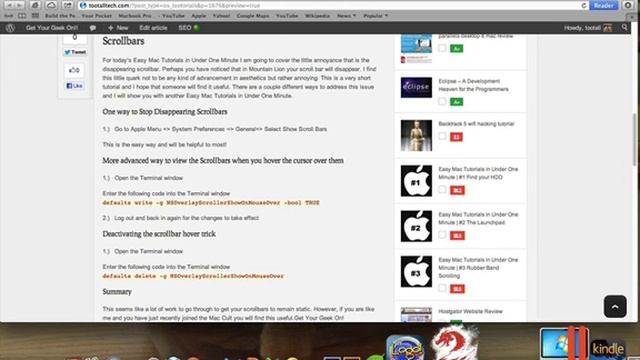This screenshot has height=360, width=640.
Task: Tick the checkbox under #2 The Launchpad article
Action: pos(442,235)
